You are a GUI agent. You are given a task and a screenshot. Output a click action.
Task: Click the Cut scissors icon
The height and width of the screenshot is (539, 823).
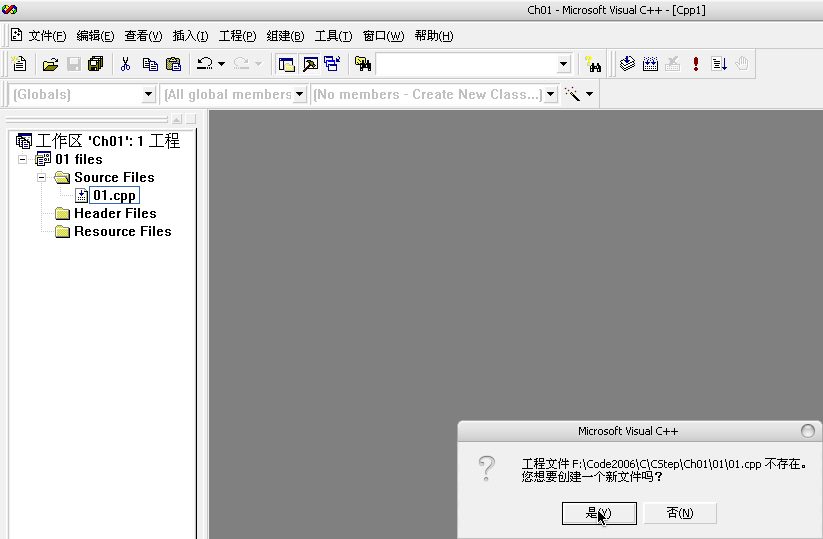[x=125, y=64]
